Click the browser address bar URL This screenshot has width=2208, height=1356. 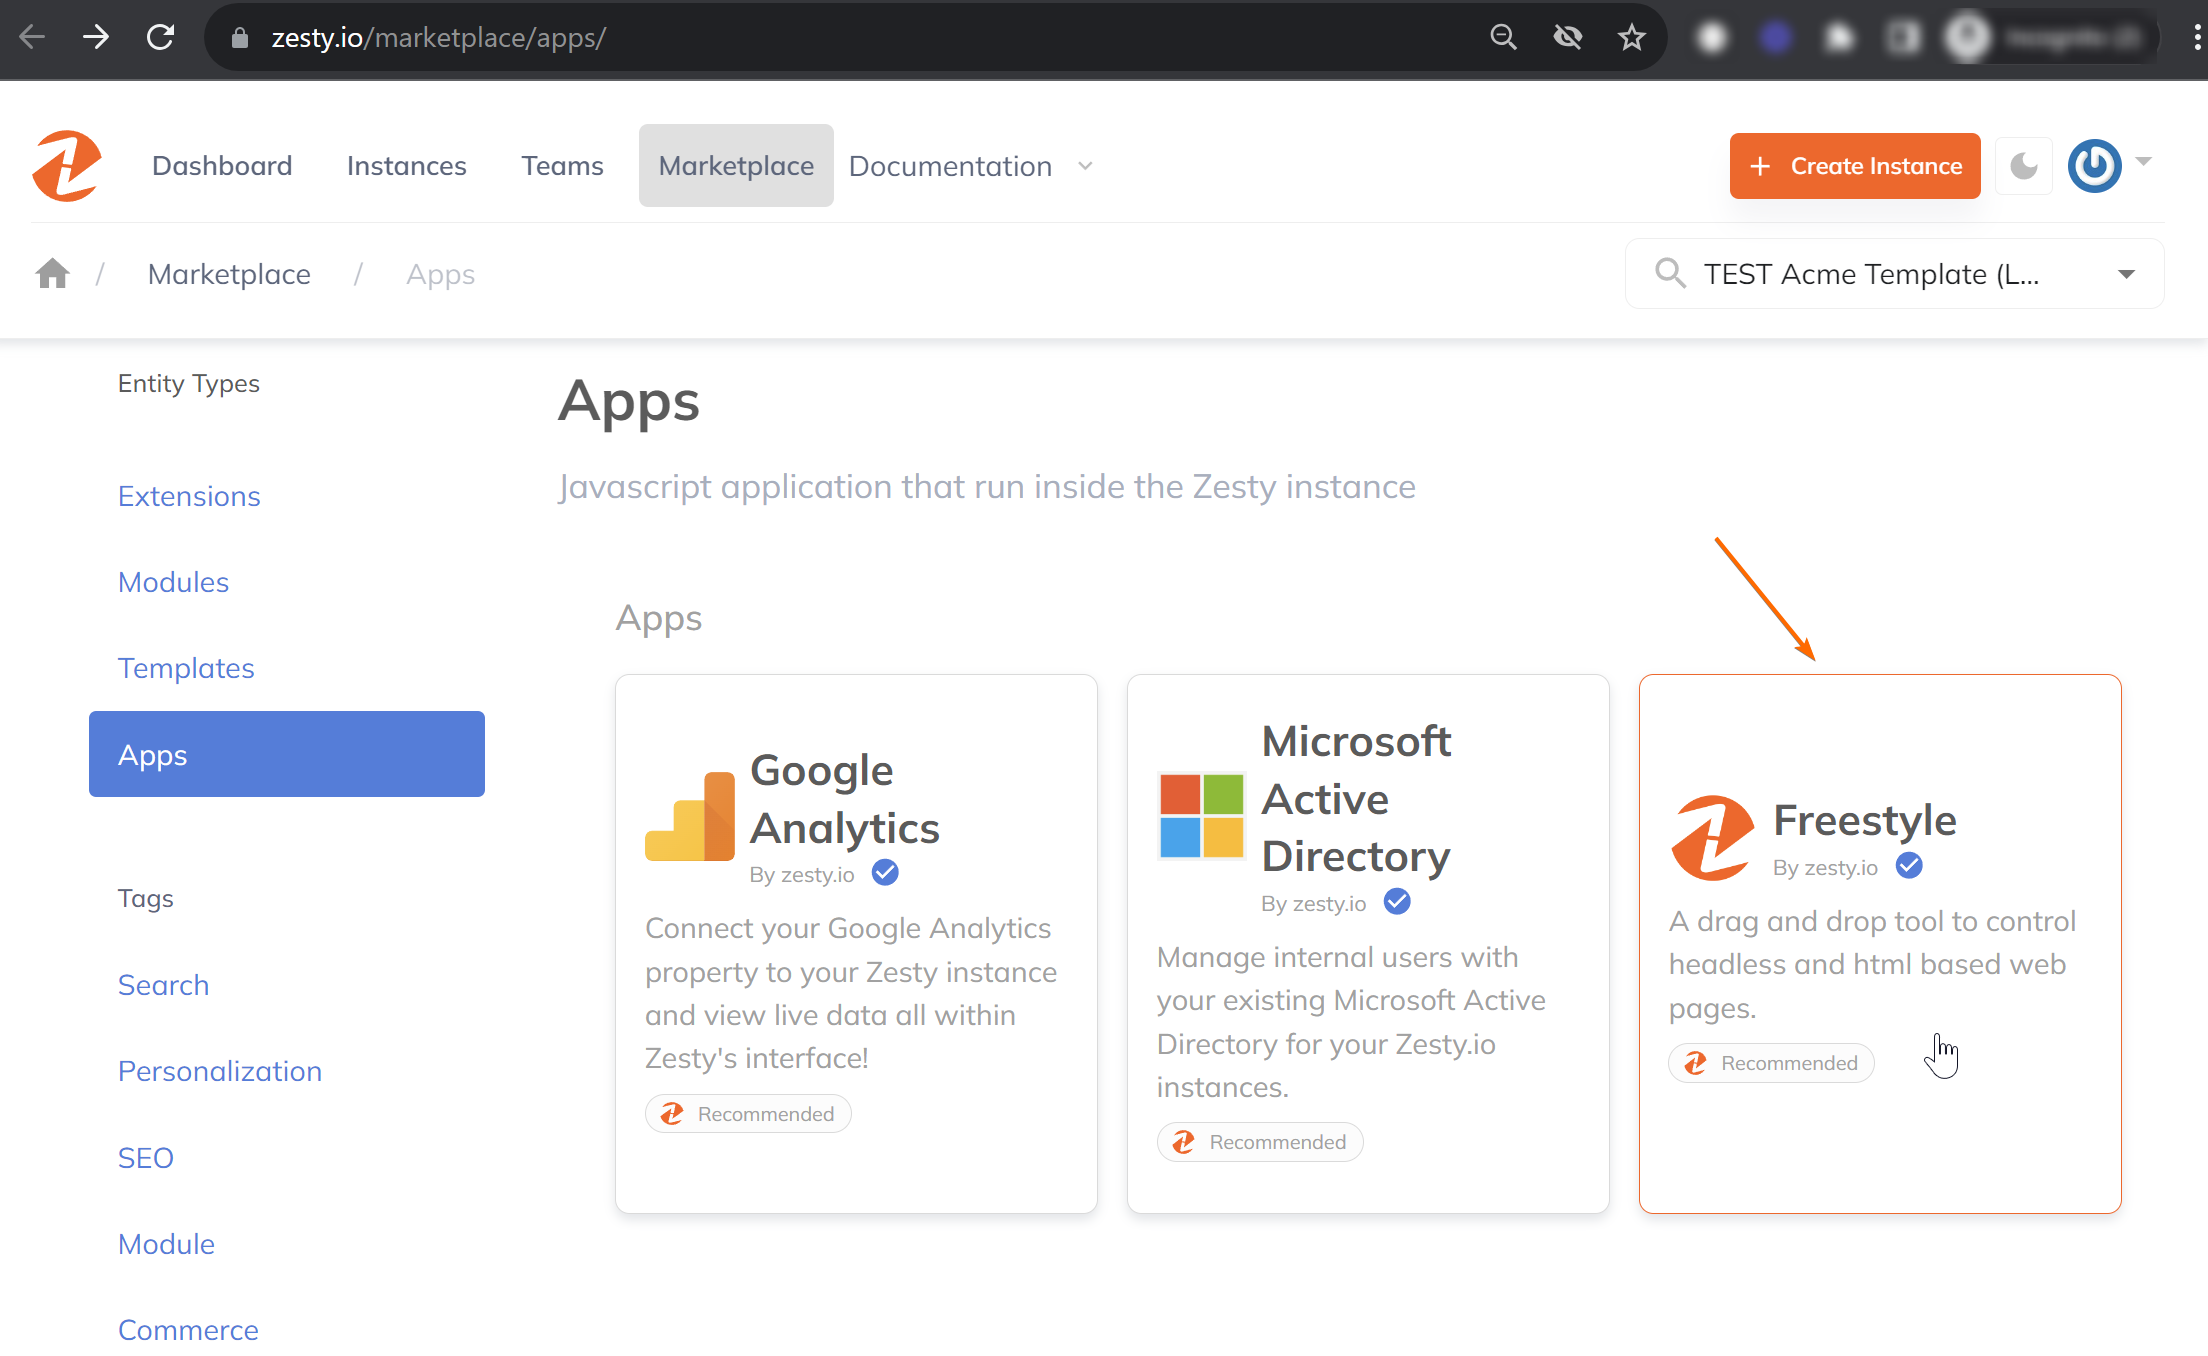[438, 38]
